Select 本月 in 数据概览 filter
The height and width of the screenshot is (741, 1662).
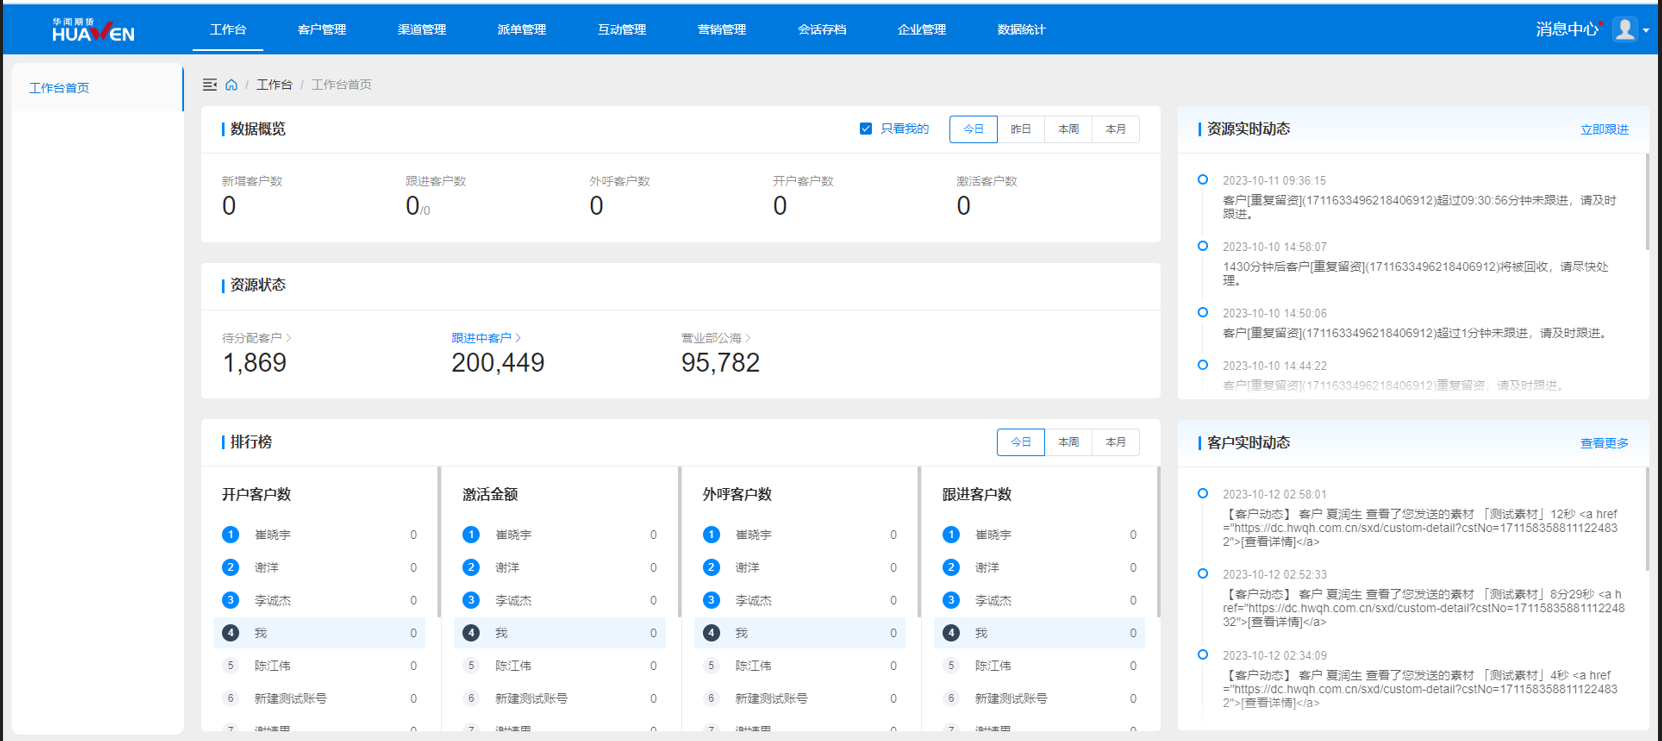1116,129
